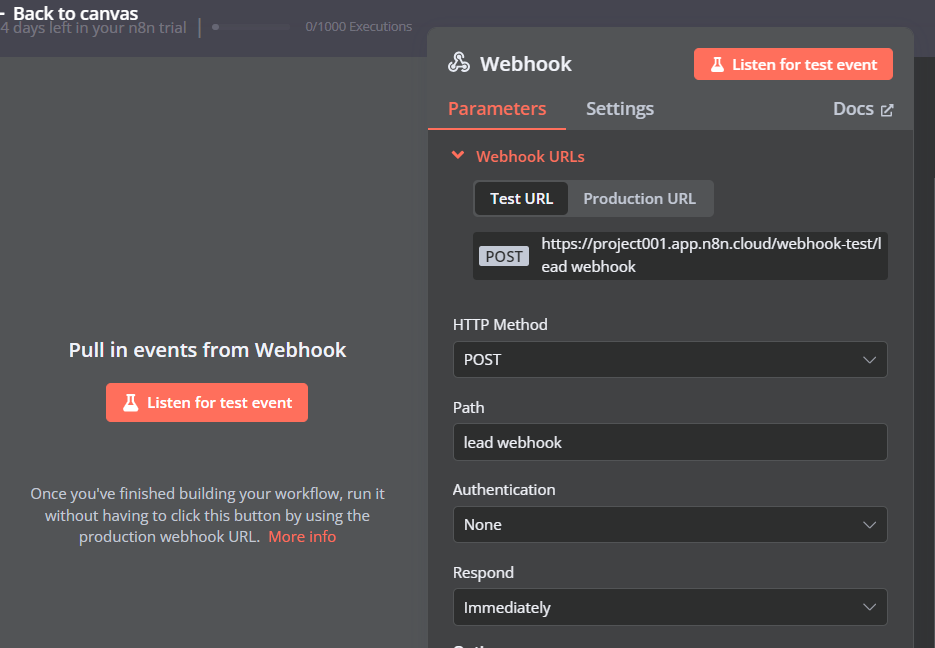Click the Webhook node icon in header
Image resolution: width=935 pixels, height=648 pixels.
[459, 63]
